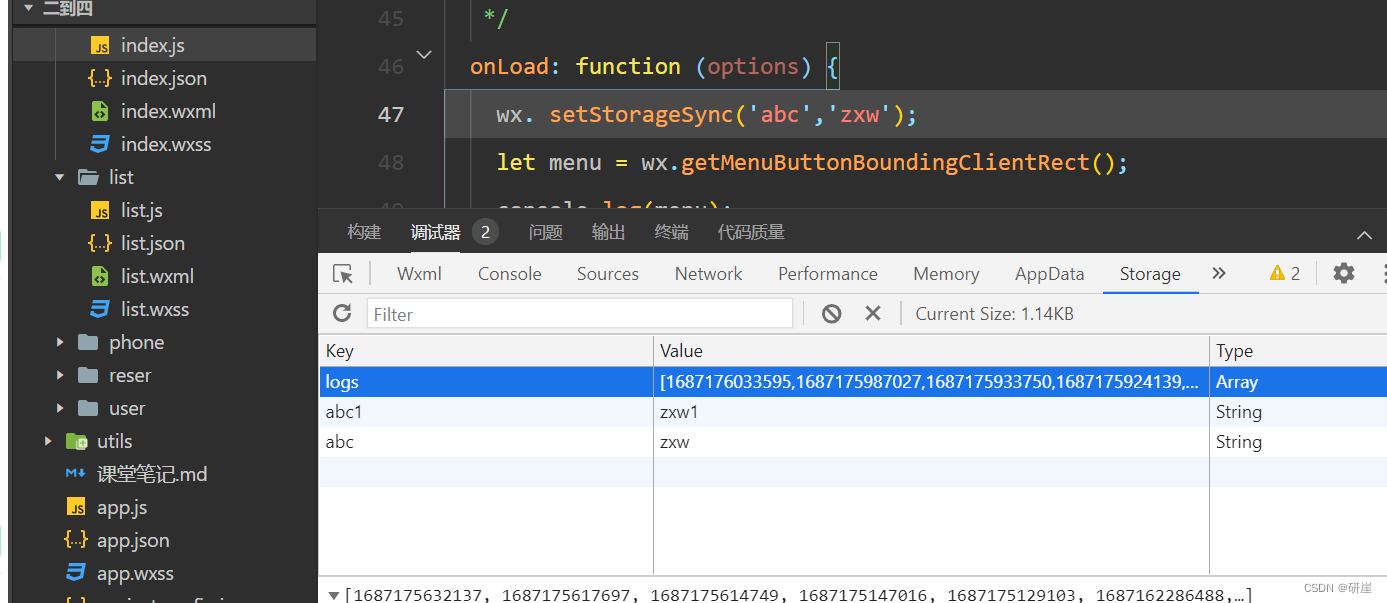
Task: Clear all storage with the circle-slash icon
Action: pos(831,314)
